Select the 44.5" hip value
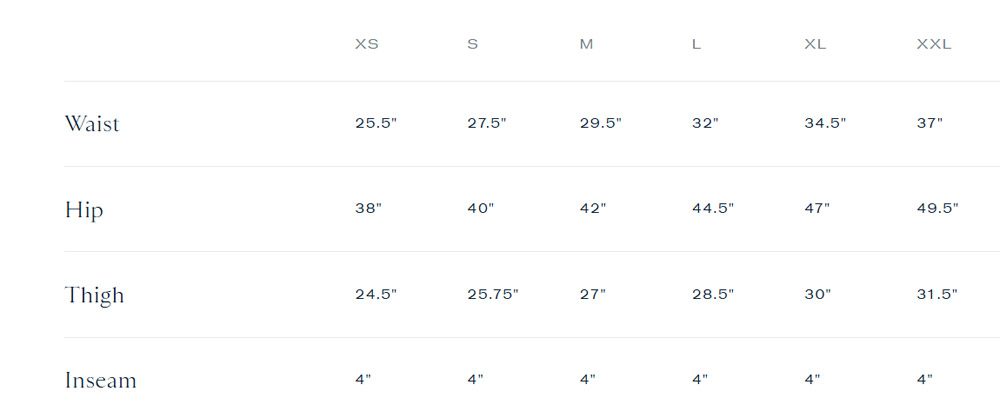Viewport: 1000px width, 416px height. point(713,209)
